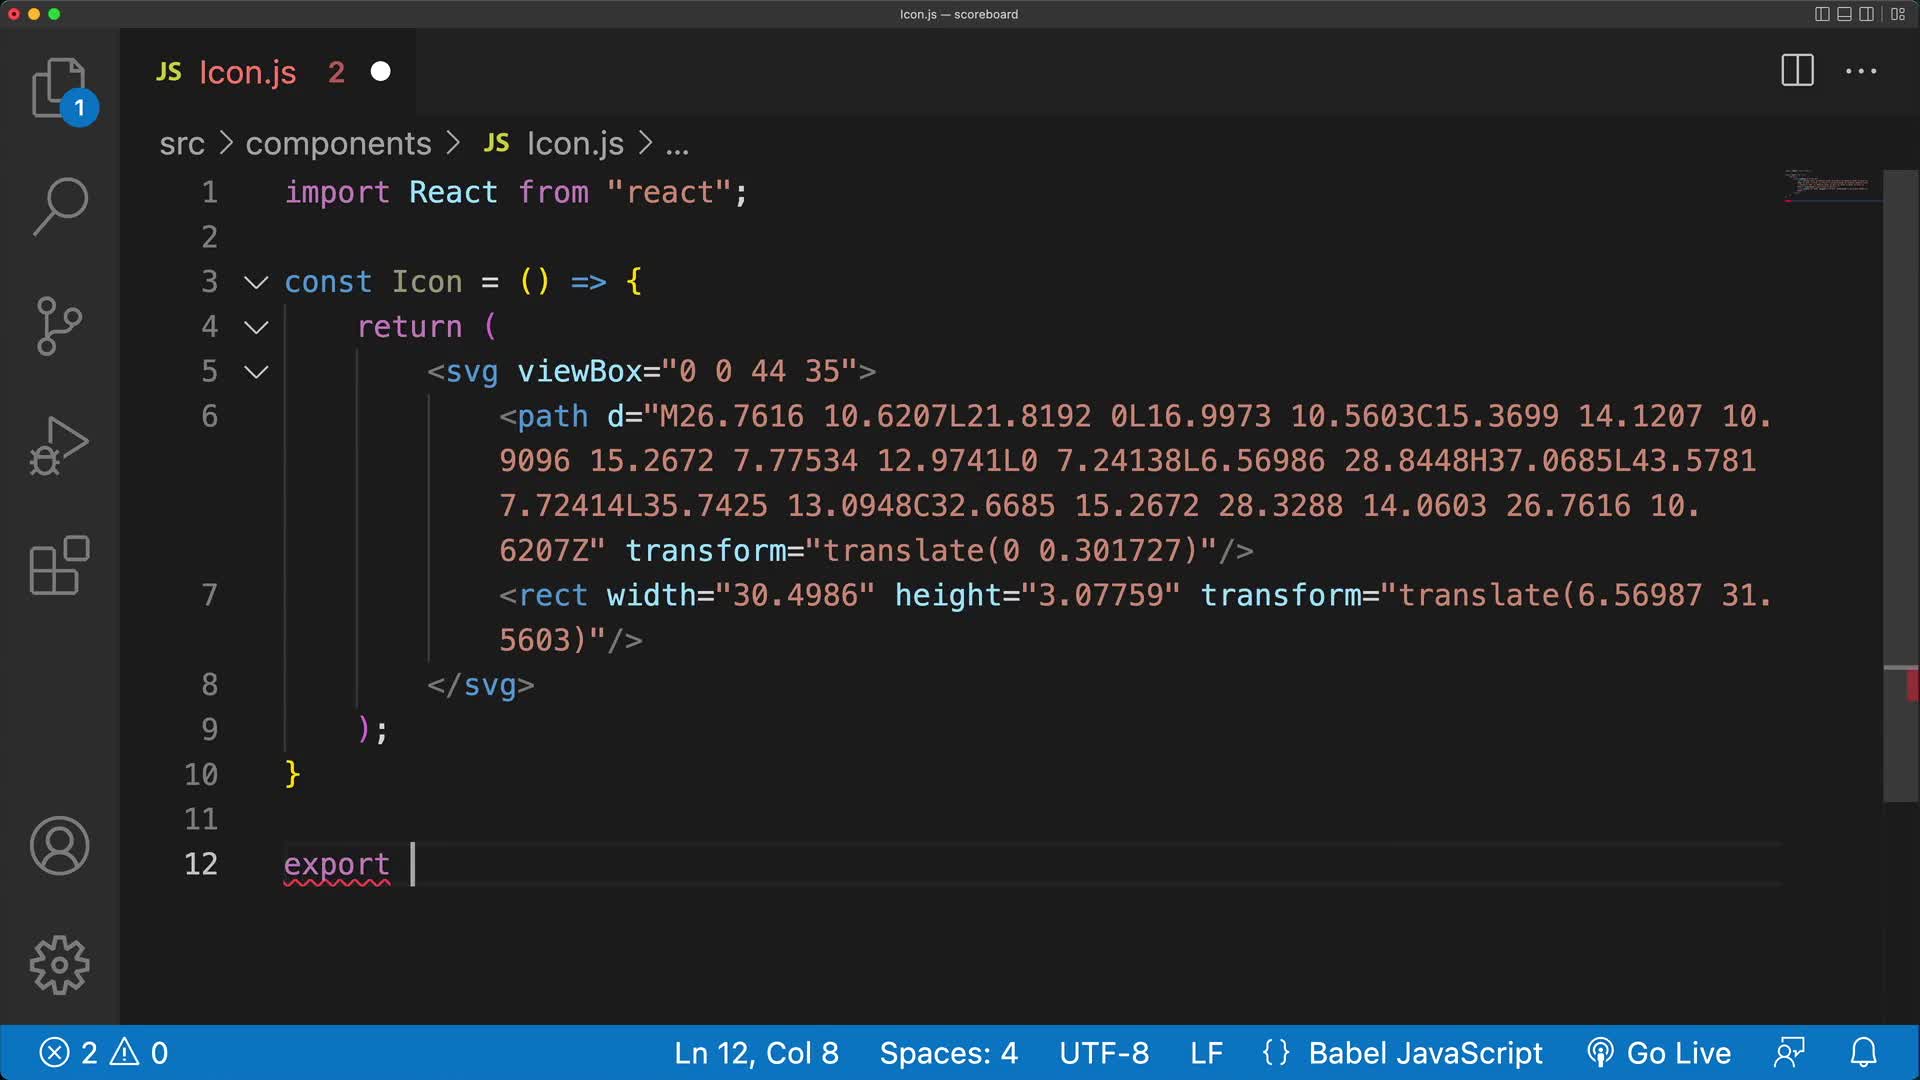Collapse the Icon arrow function on line 3
Viewport: 1920px width, 1080px height.
pos(255,282)
